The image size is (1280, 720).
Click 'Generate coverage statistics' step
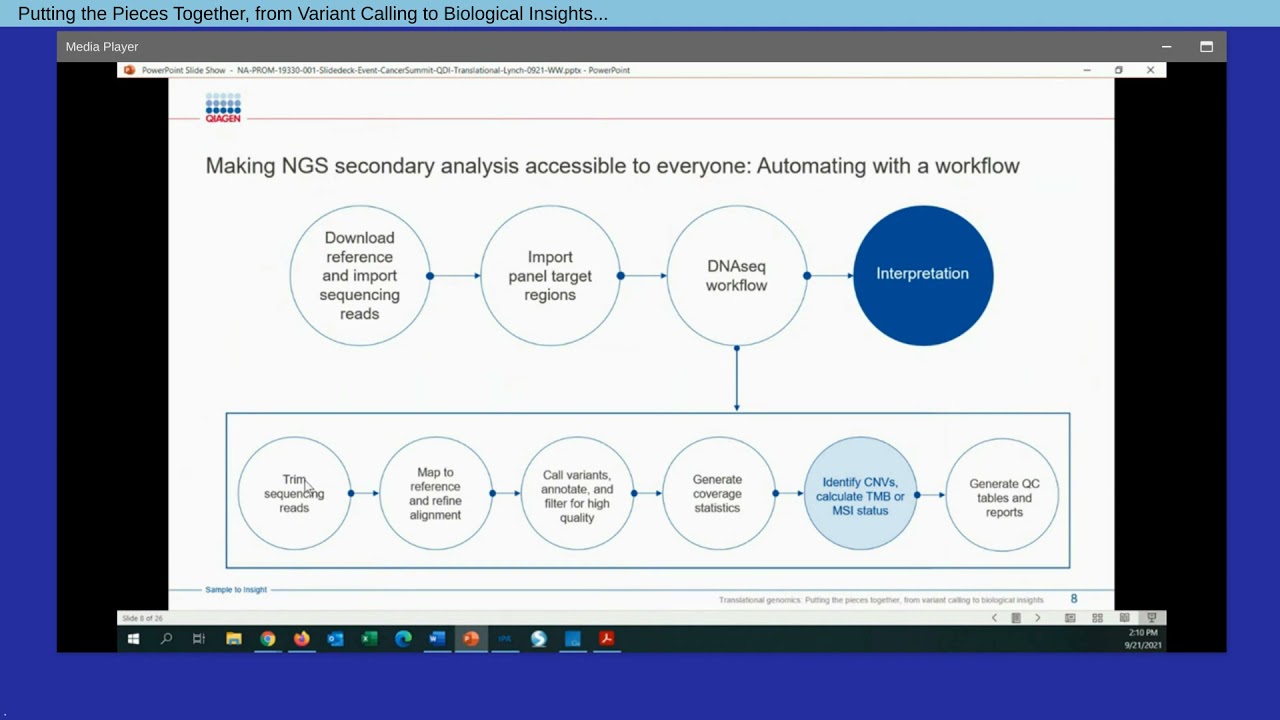click(x=718, y=493)
